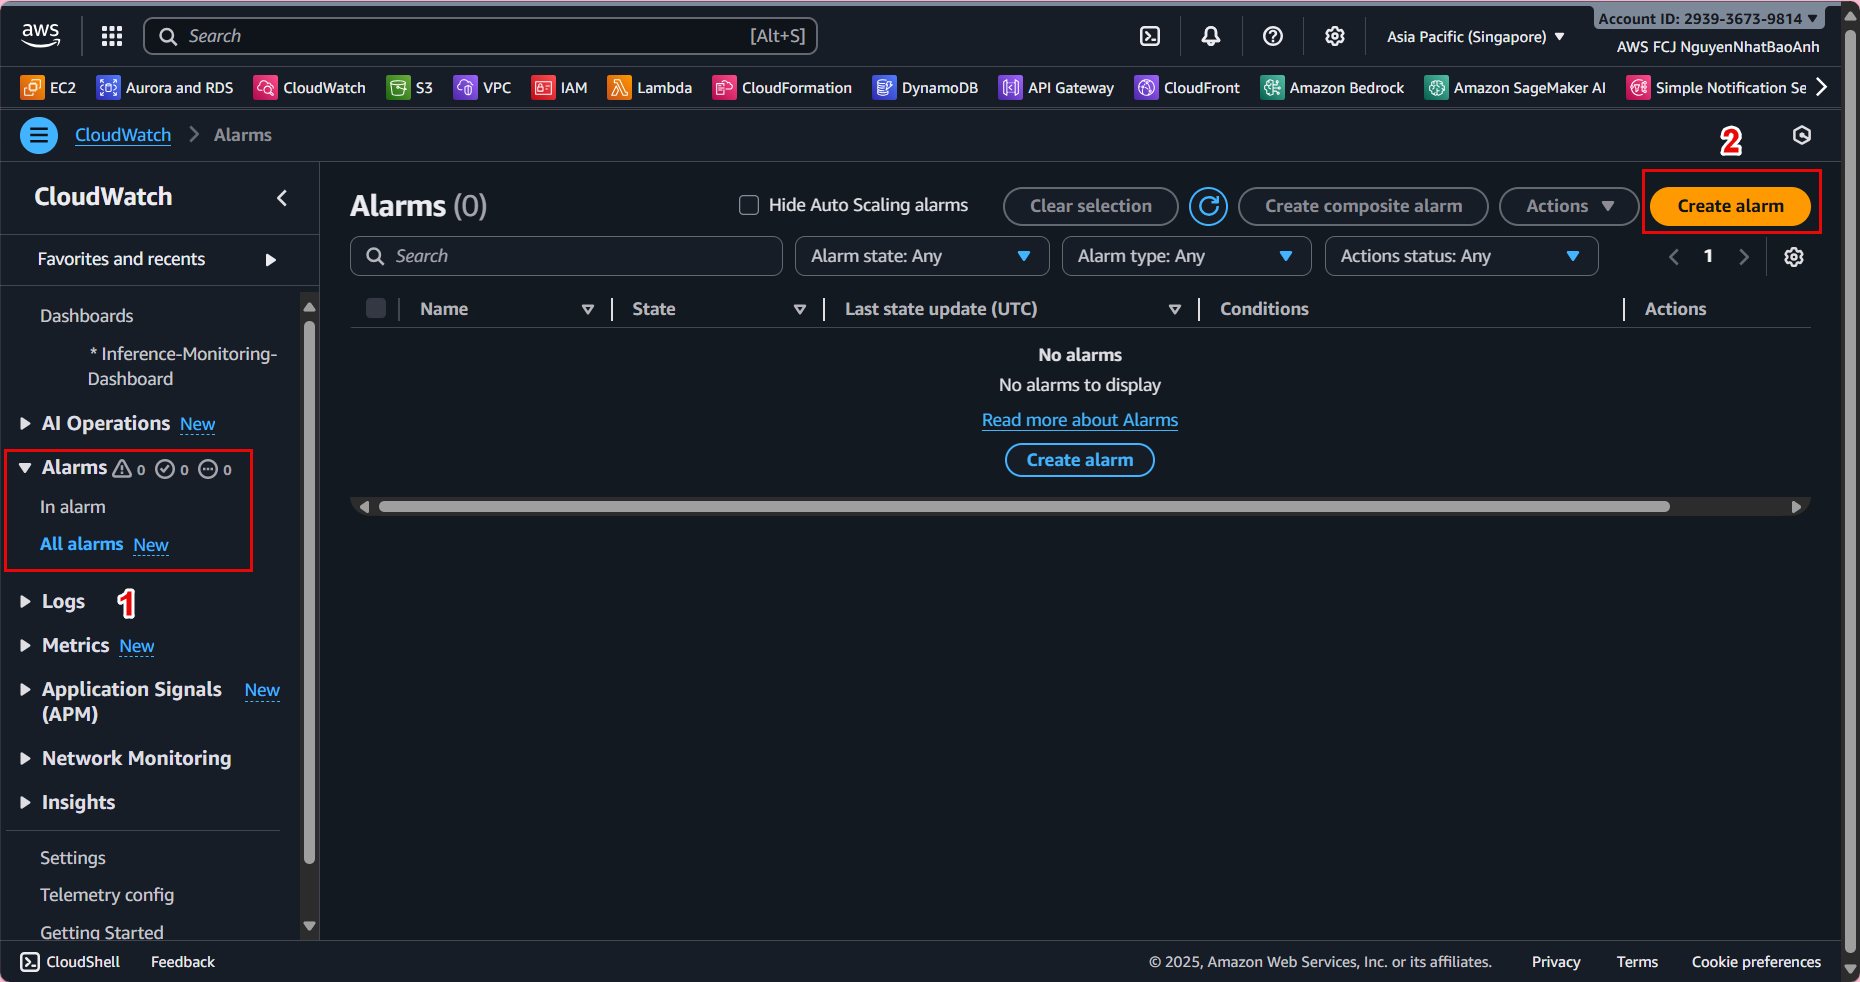1860x982 pixels.
Task: Launch CloudShell from the top bar
Action: (x=1150, y=36)
